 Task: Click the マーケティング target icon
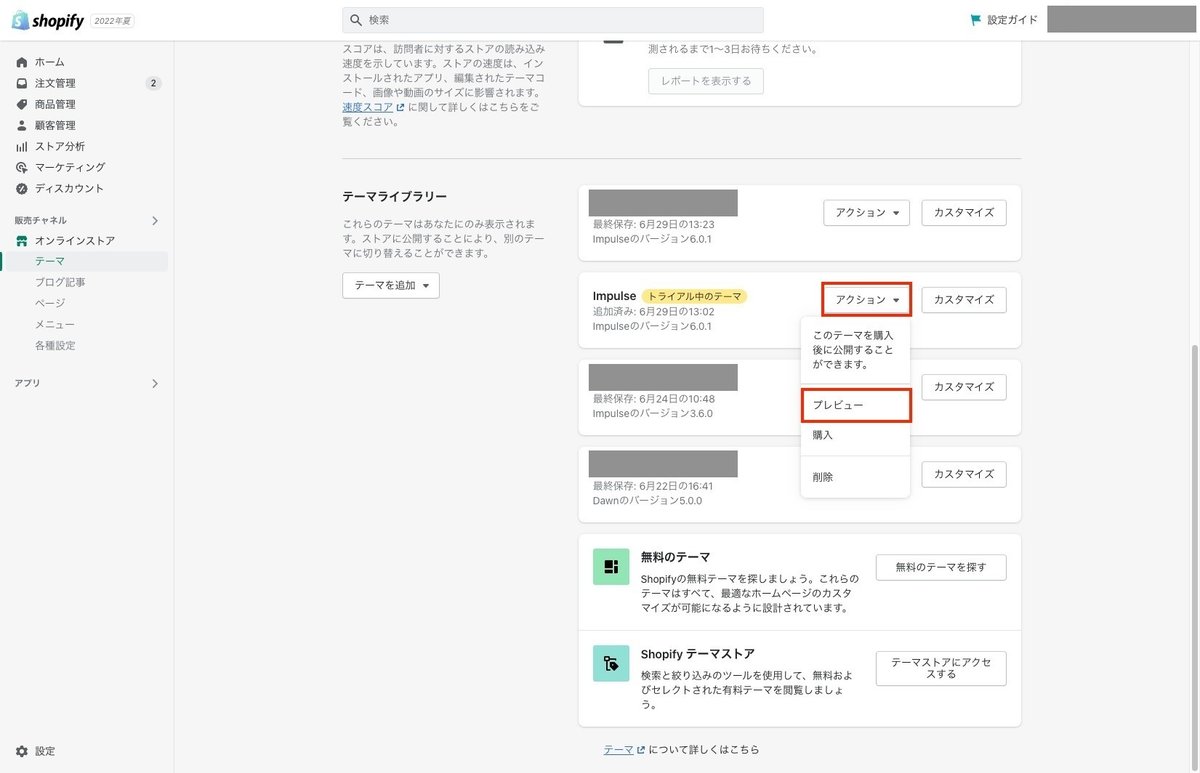(22, 167)
